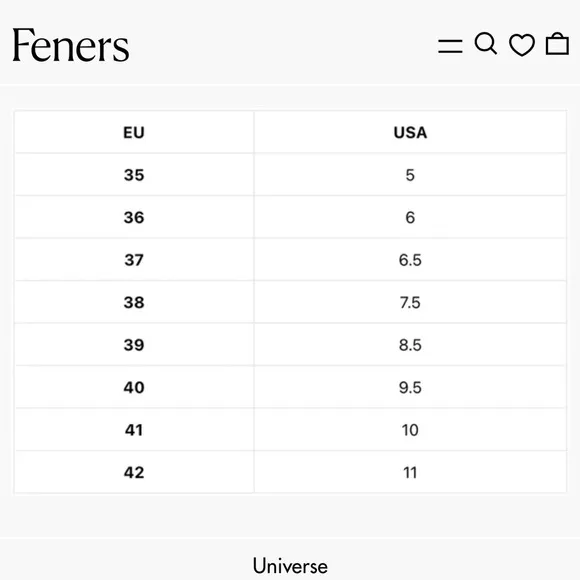The width and height of the screenshot is (580, 580).
Task: Click the EU size 38 cell
Action: click(134, 302)
